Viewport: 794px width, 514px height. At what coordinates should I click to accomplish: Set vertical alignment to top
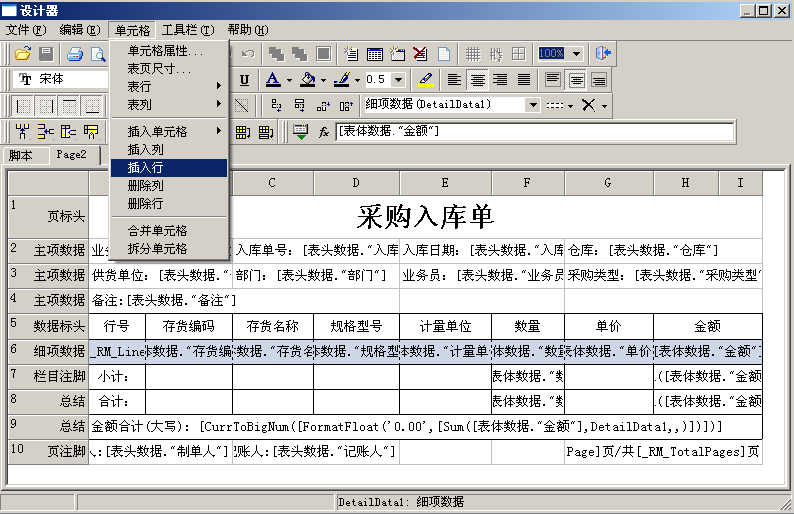coord(553,80)
